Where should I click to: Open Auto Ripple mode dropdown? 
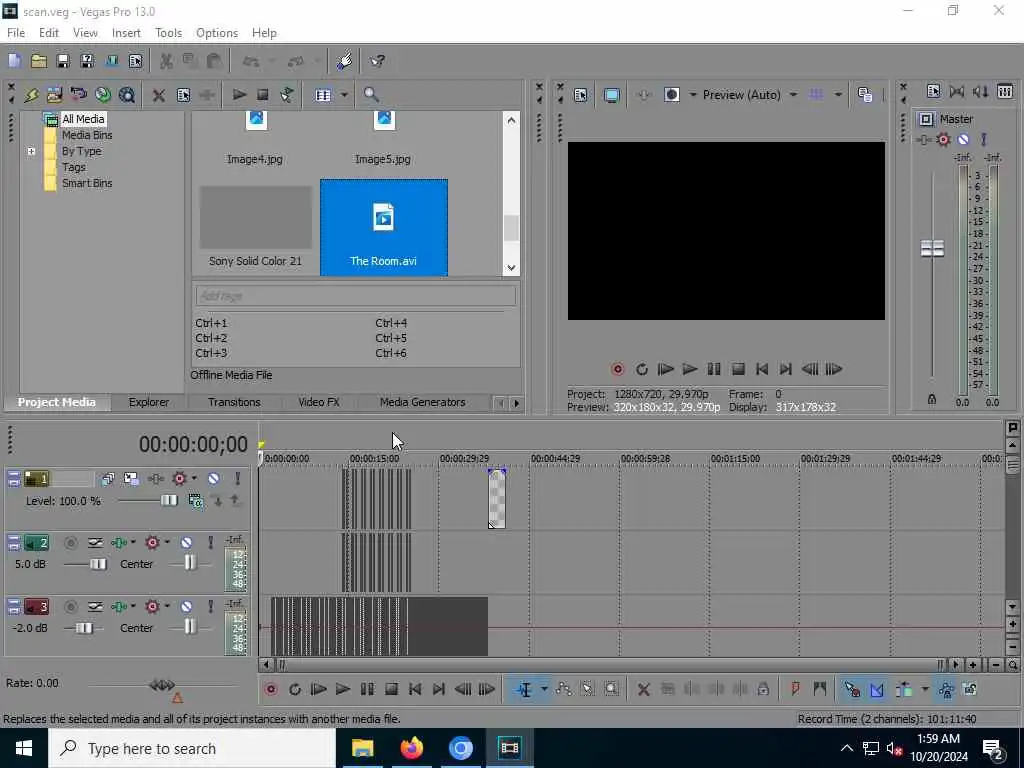924,690
